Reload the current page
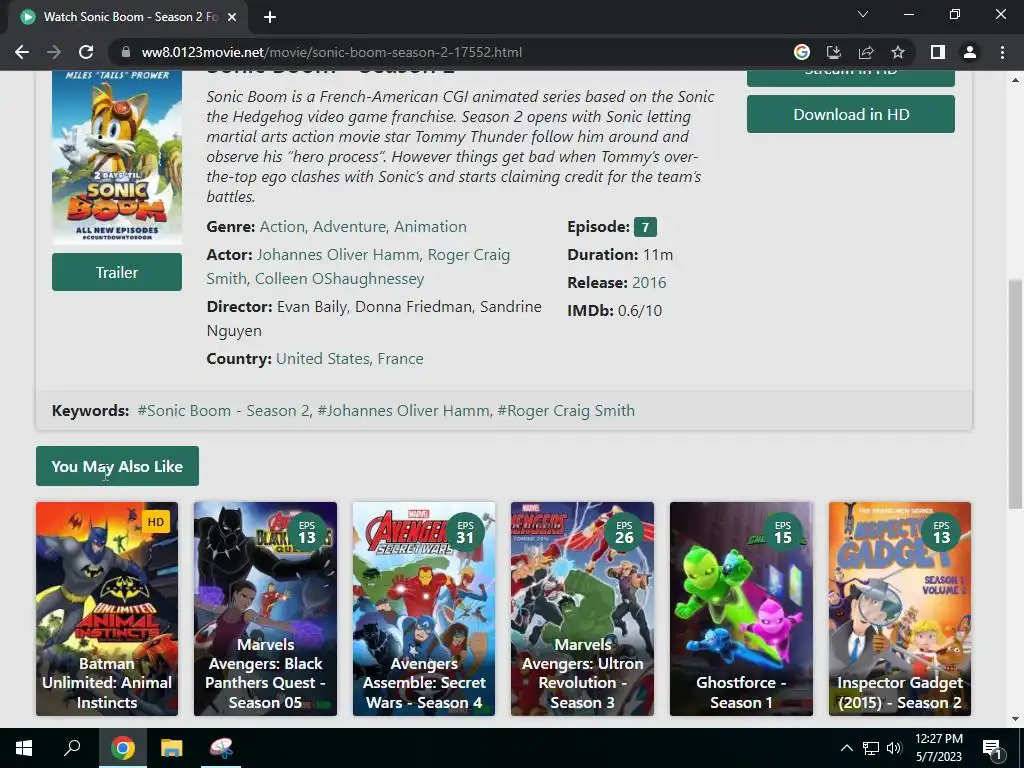The image size is (1024, 768). coord(86,52)
